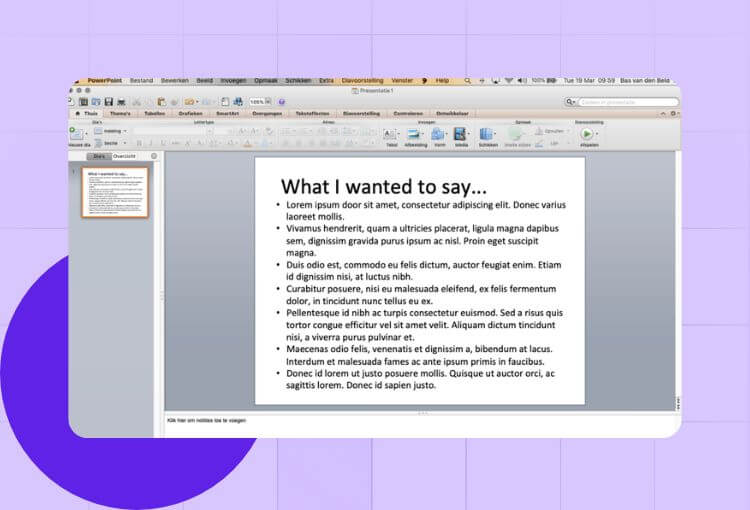Select slide 1 thumbnail

tap(115, 192)
